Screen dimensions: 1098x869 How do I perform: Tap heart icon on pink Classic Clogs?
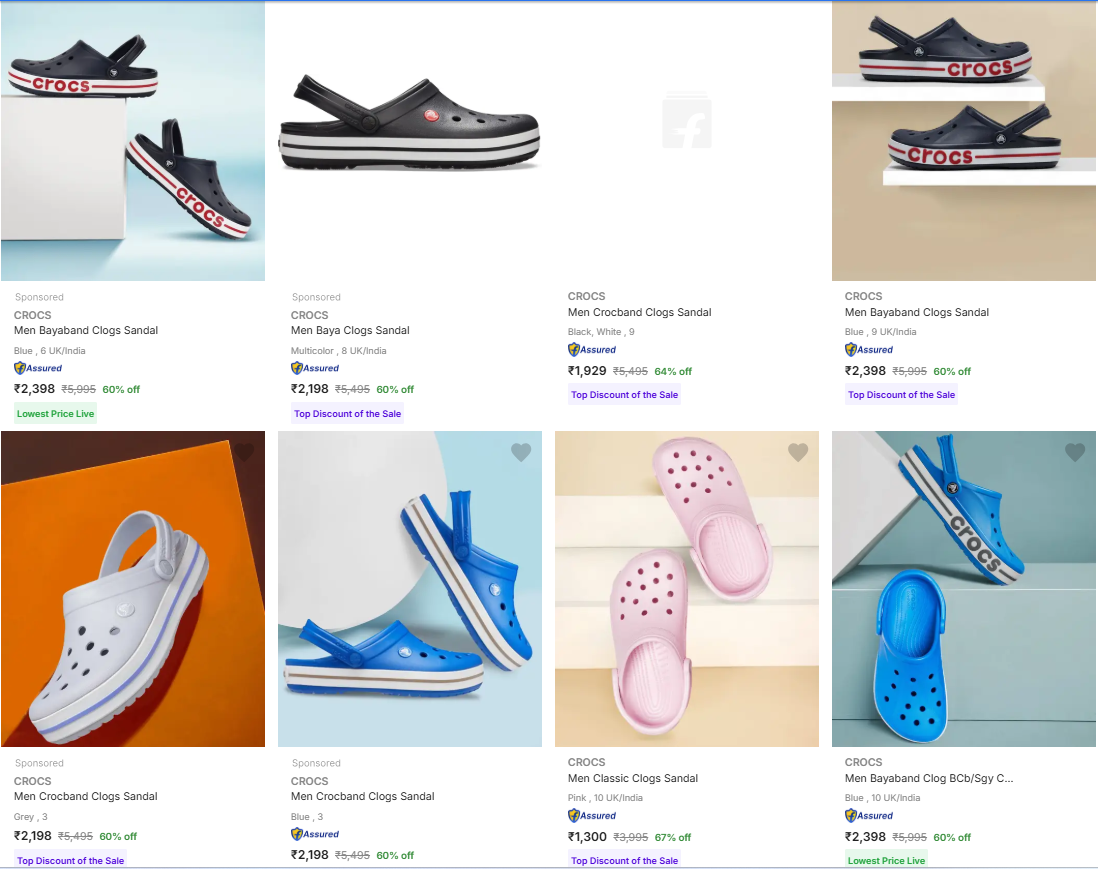point(797,453)
